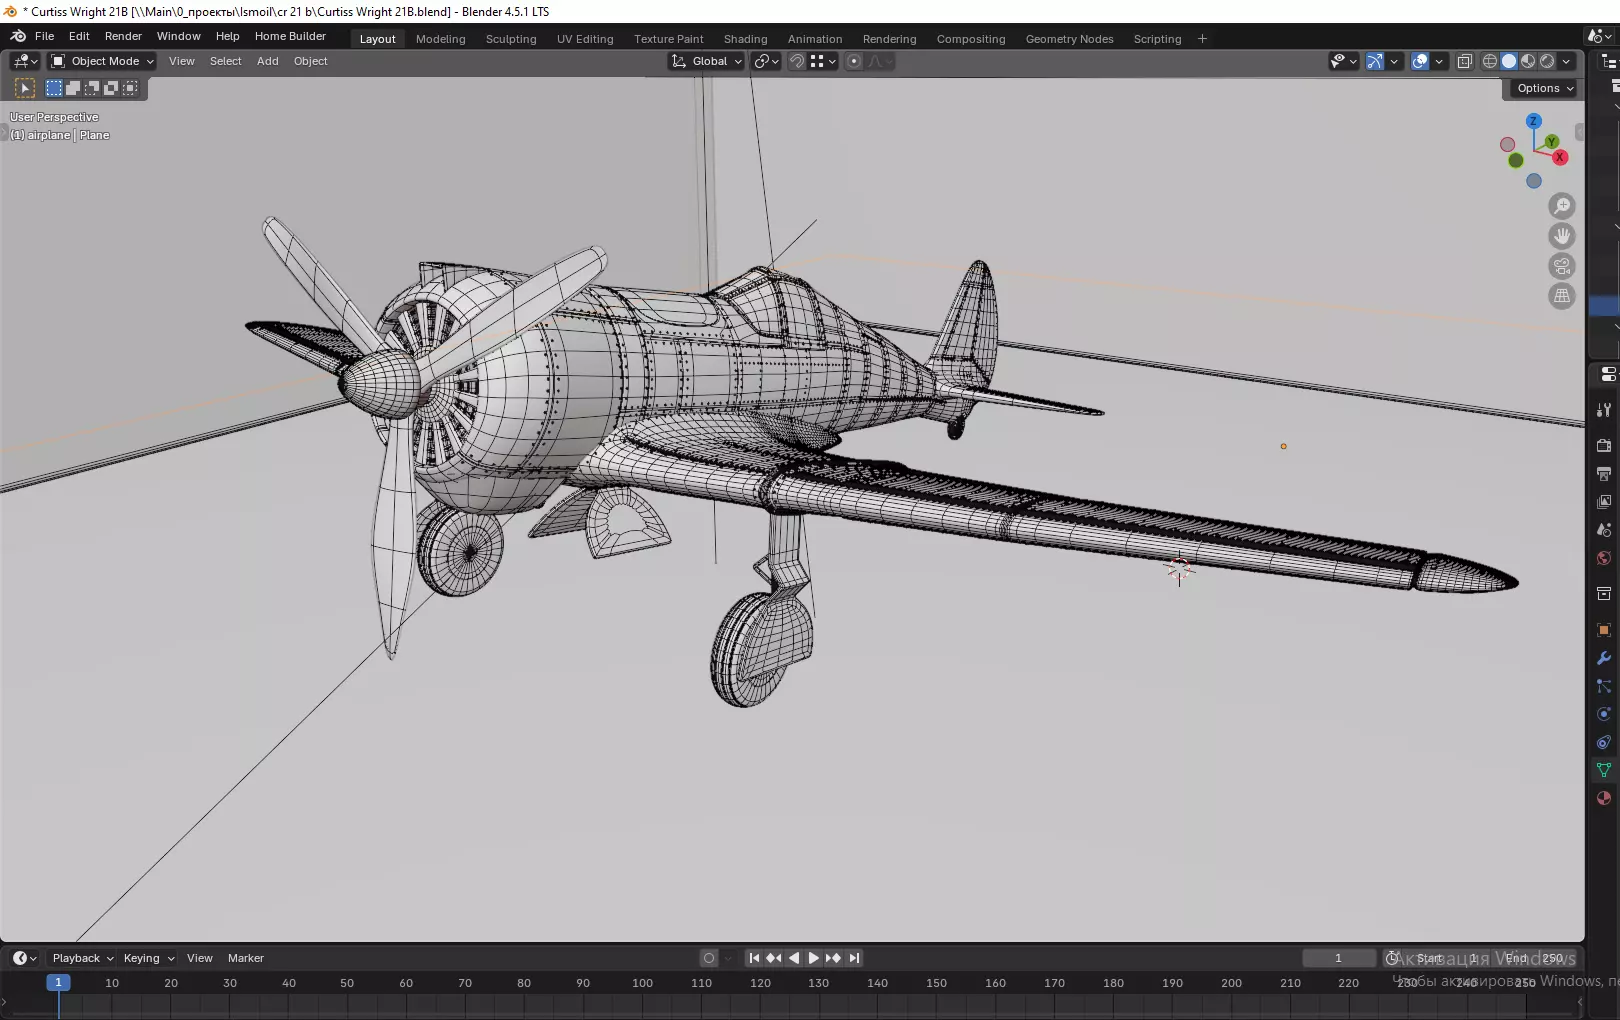Open the Blender logo menu
The width and height of the screenshot is (1620, 1020).
click(18, 36)
